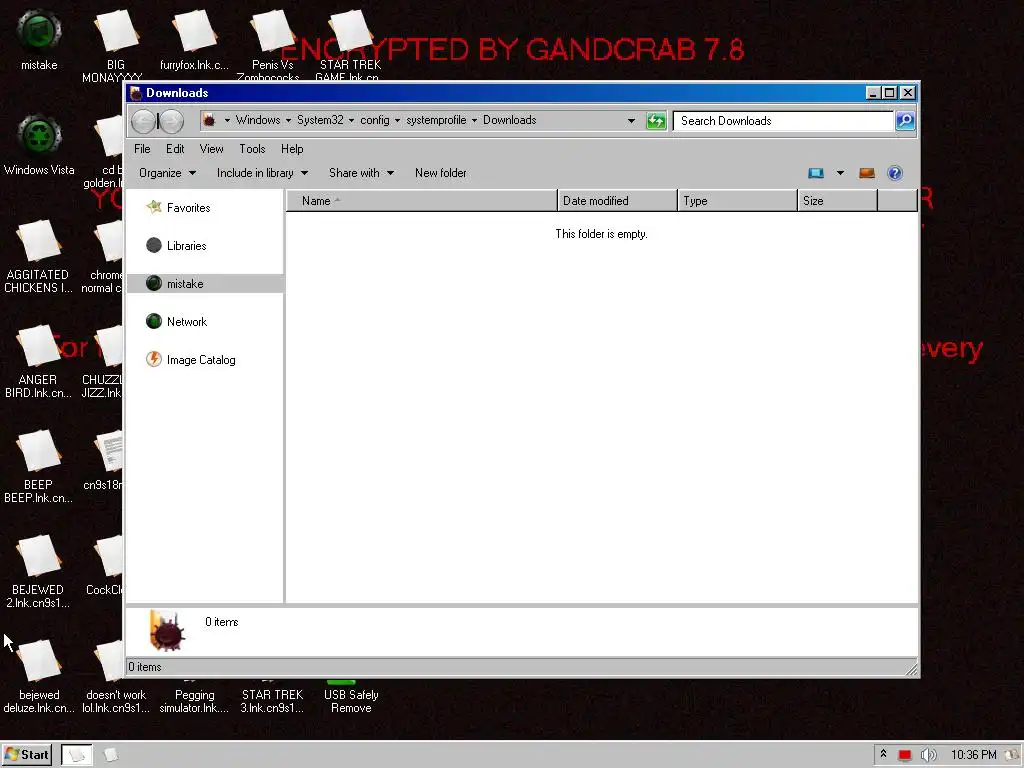This screenshot has width=1024, height=768.
Task: Select the Pegging simulator desktop file
Action: (x=194, y=697)
